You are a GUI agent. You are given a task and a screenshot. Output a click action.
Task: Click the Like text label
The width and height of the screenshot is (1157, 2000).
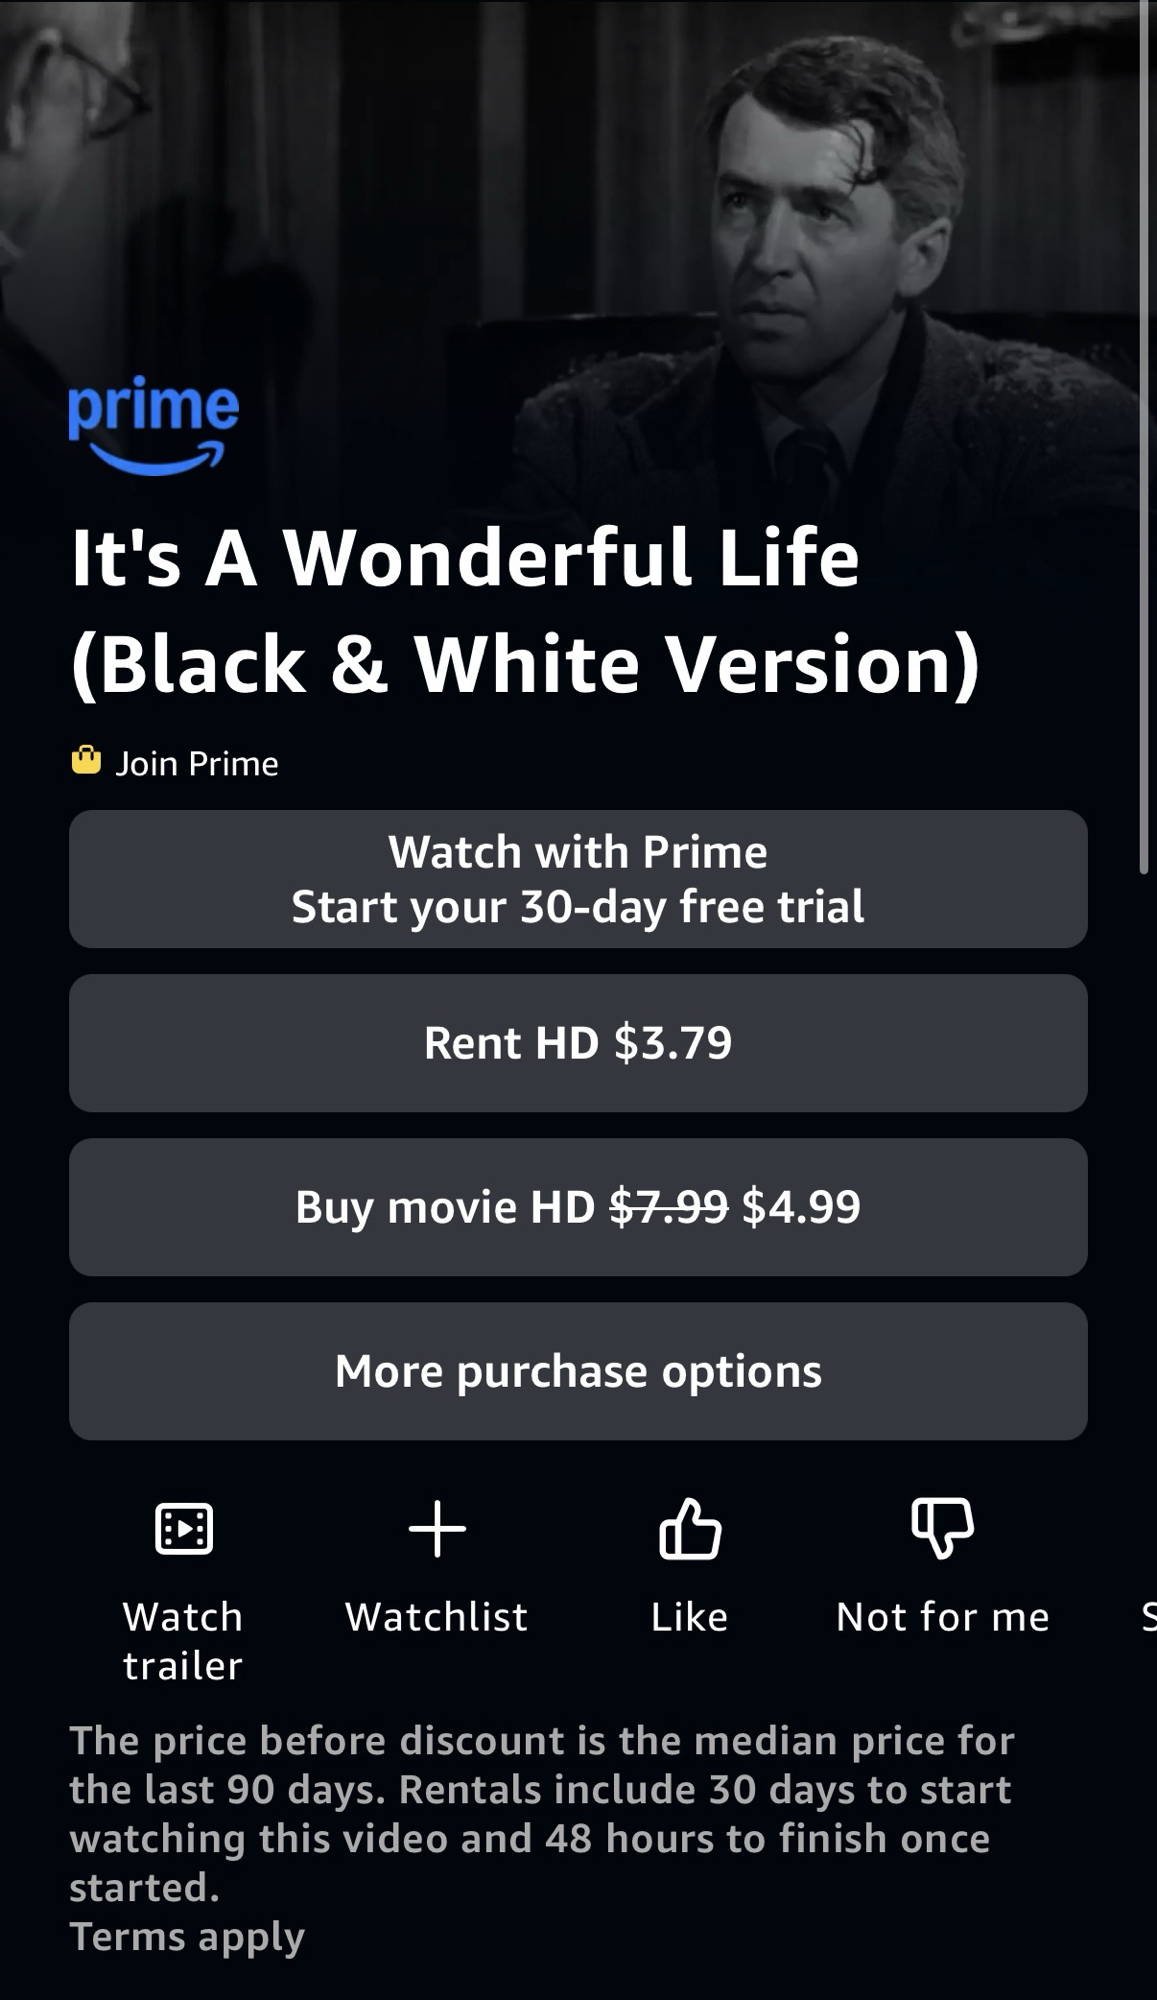pyautogui.click(x=689, y=1617)
